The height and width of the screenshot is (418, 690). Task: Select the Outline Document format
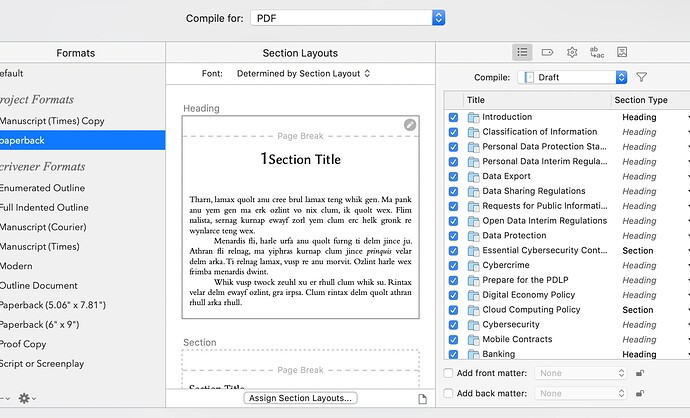[x=82, y=286]
